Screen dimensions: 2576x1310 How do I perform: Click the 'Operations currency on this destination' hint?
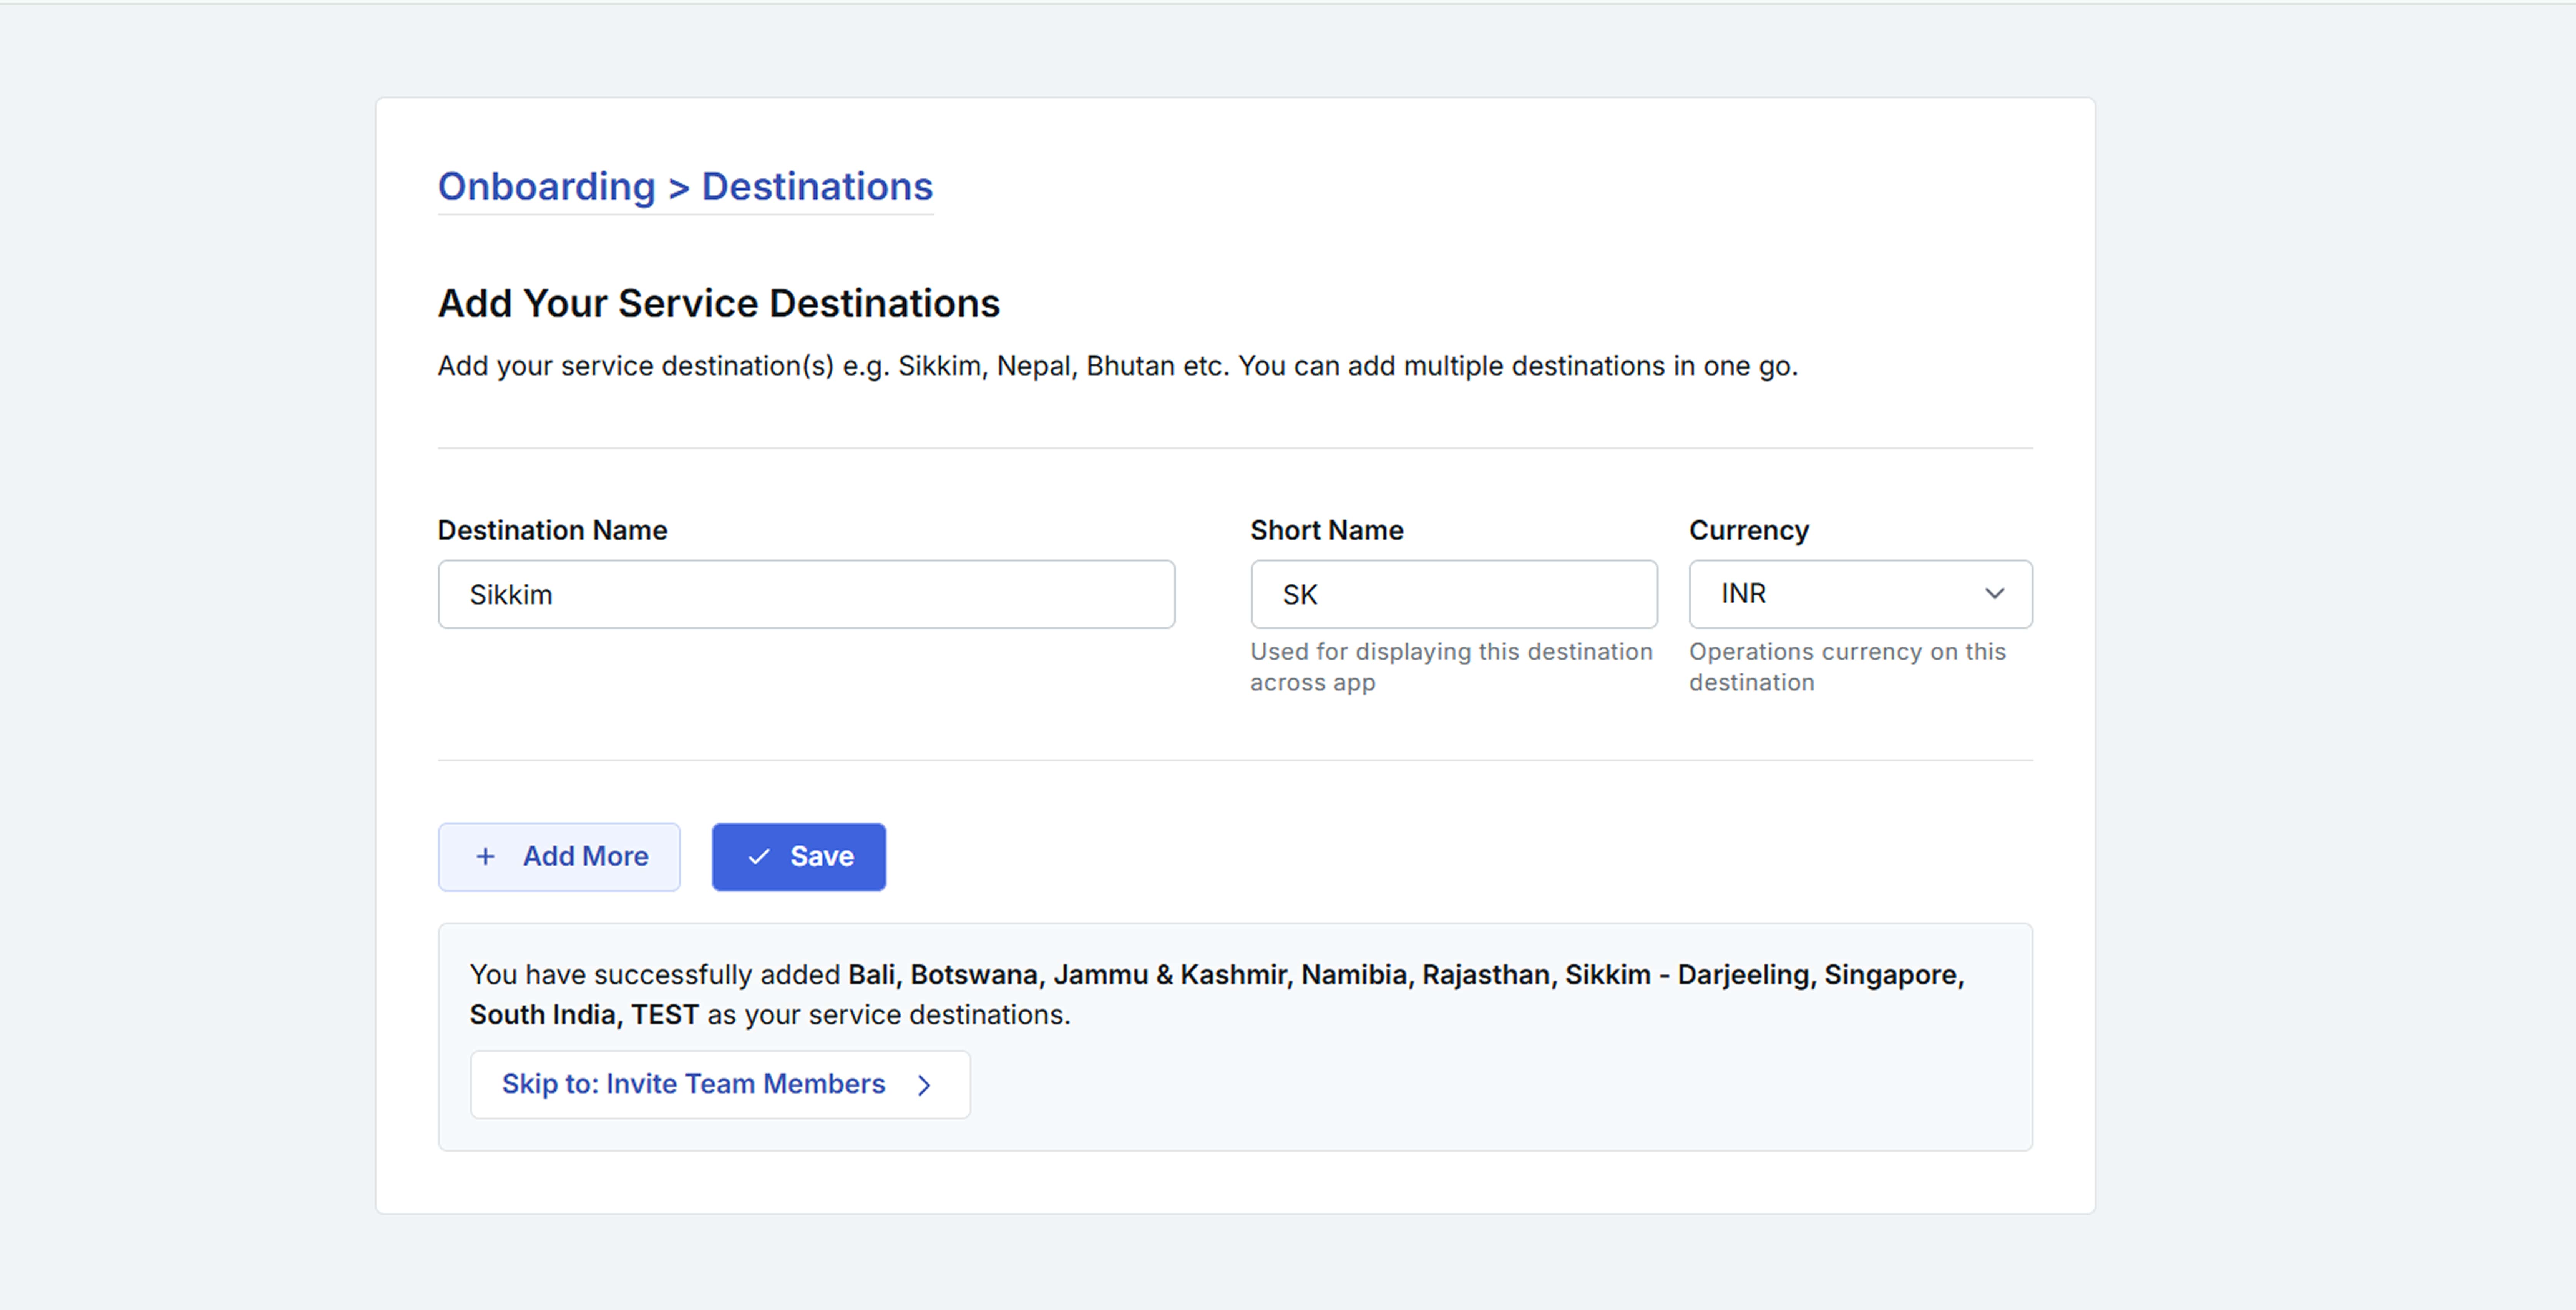click(x=1847, y=667)
